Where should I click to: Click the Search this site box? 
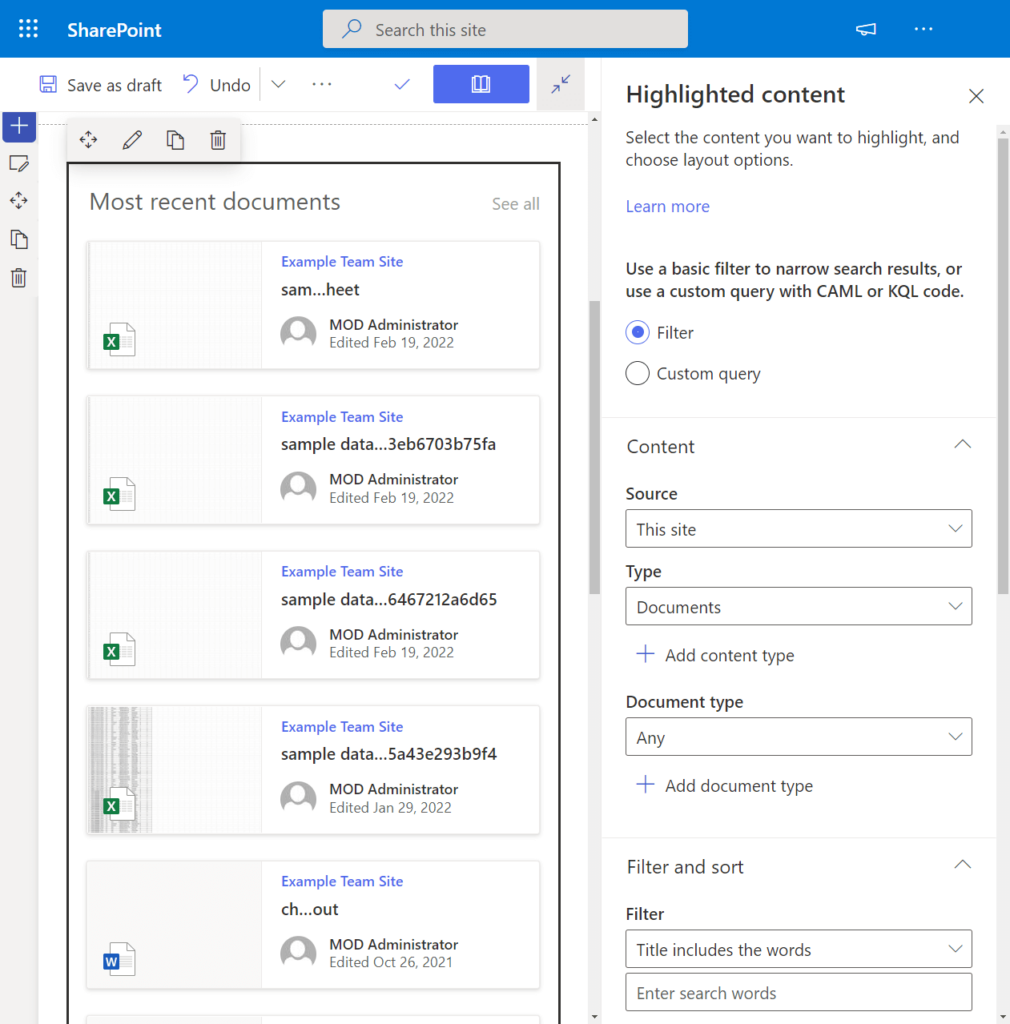[x=505, y=29]
